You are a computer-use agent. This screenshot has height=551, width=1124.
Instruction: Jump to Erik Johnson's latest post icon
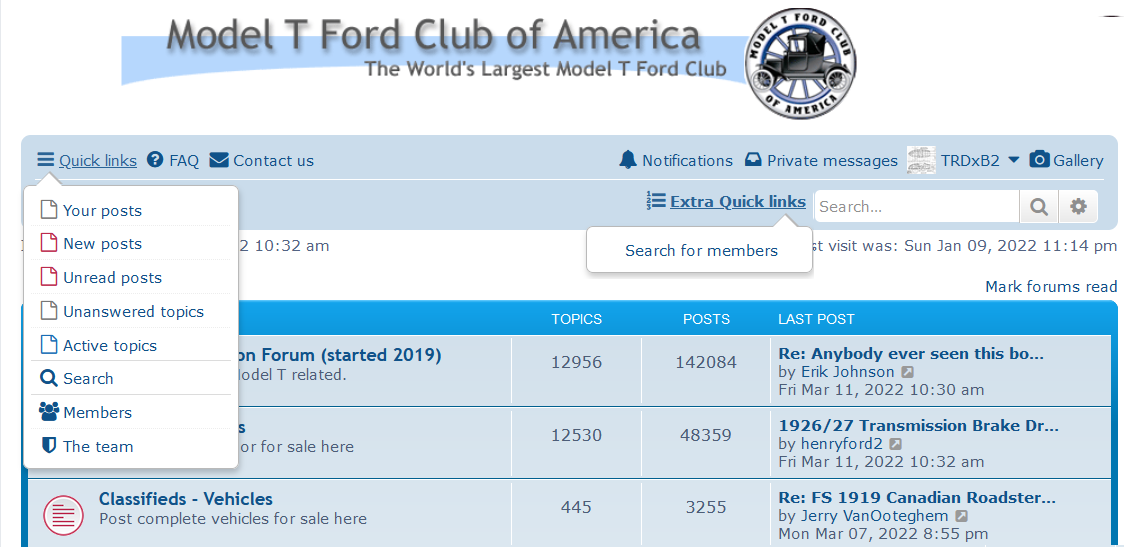[908, 372]
